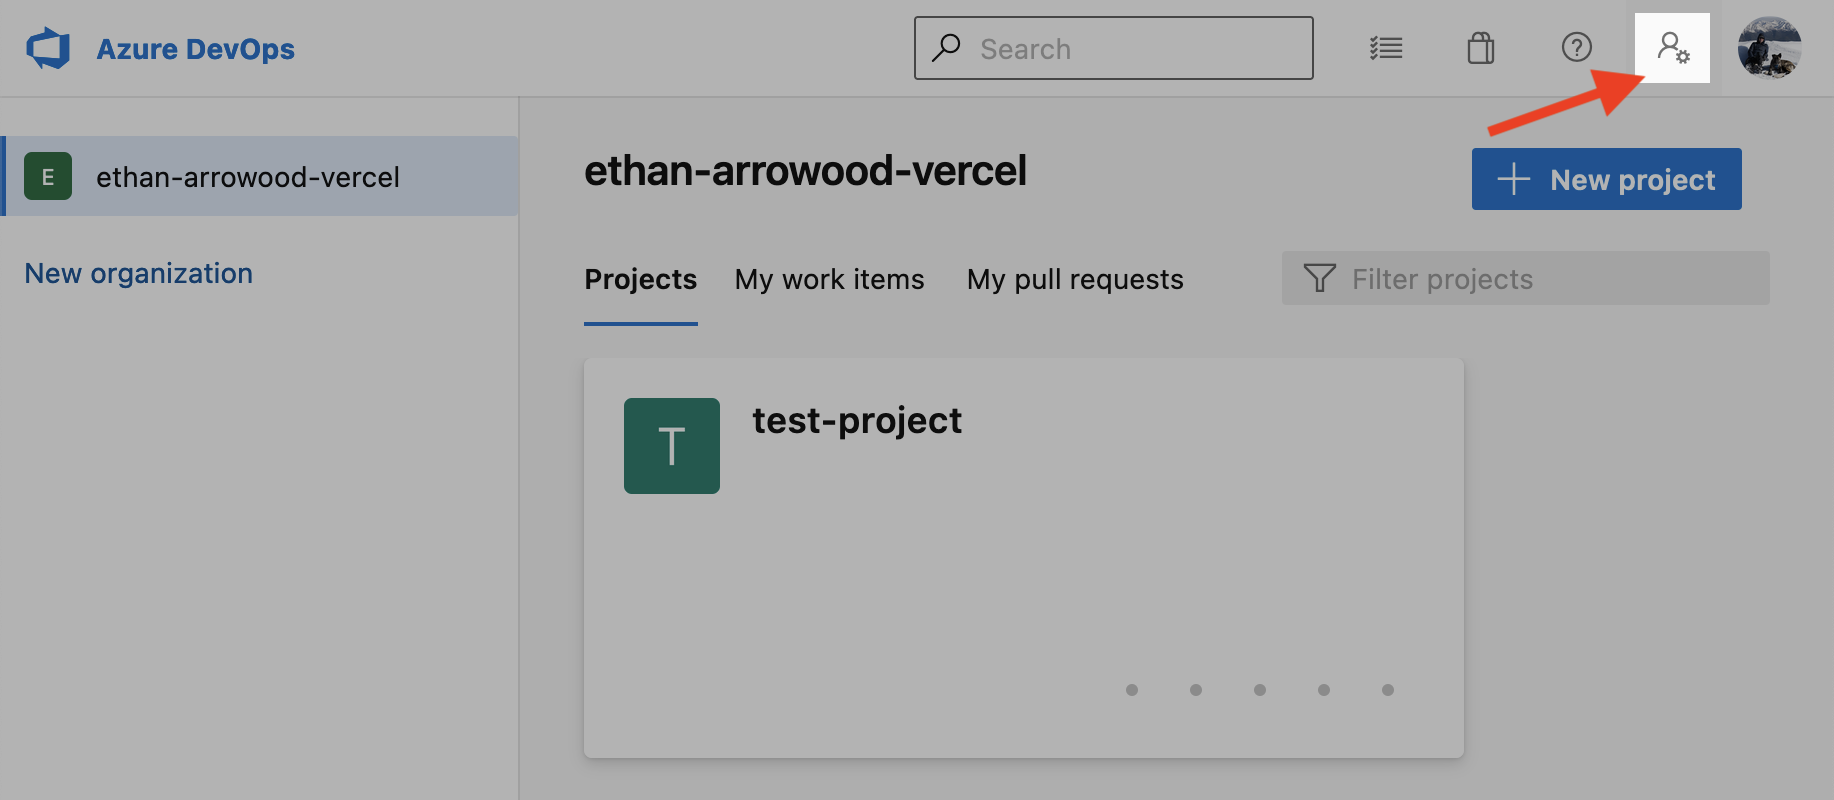Click the New project button
Viewport: 1834px width, 800px height.
click(x=1606, y=179)
